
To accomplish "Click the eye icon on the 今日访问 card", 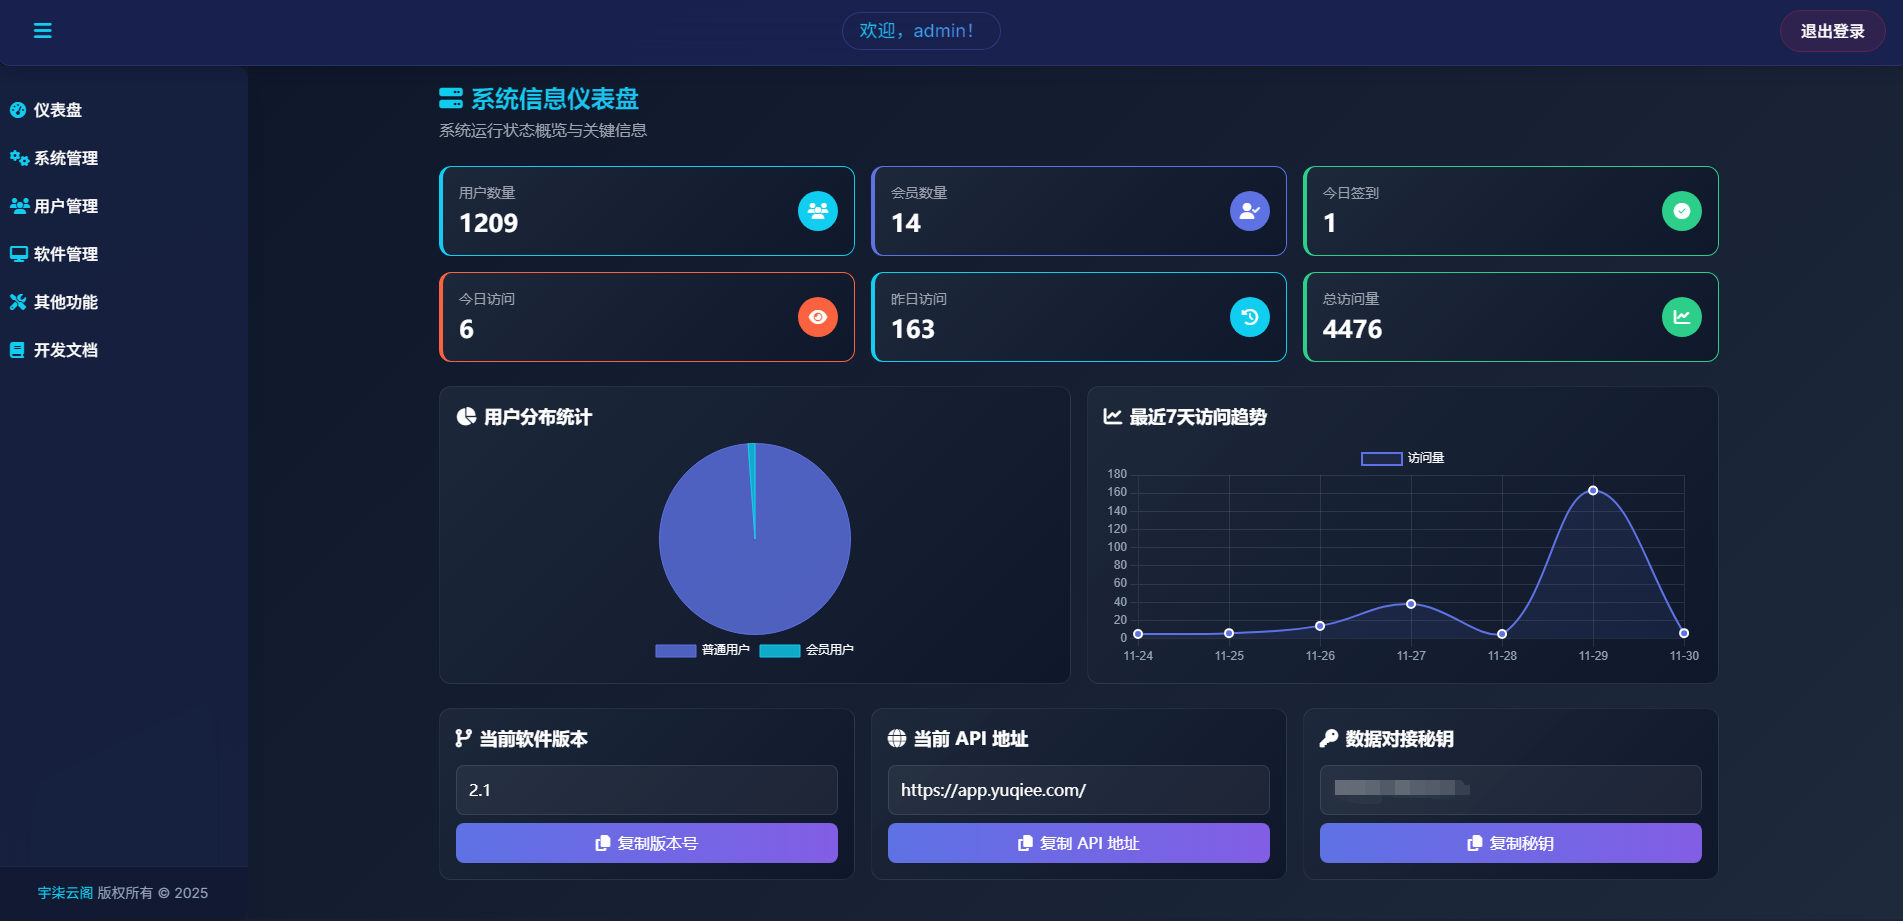I will click(818, 317).
